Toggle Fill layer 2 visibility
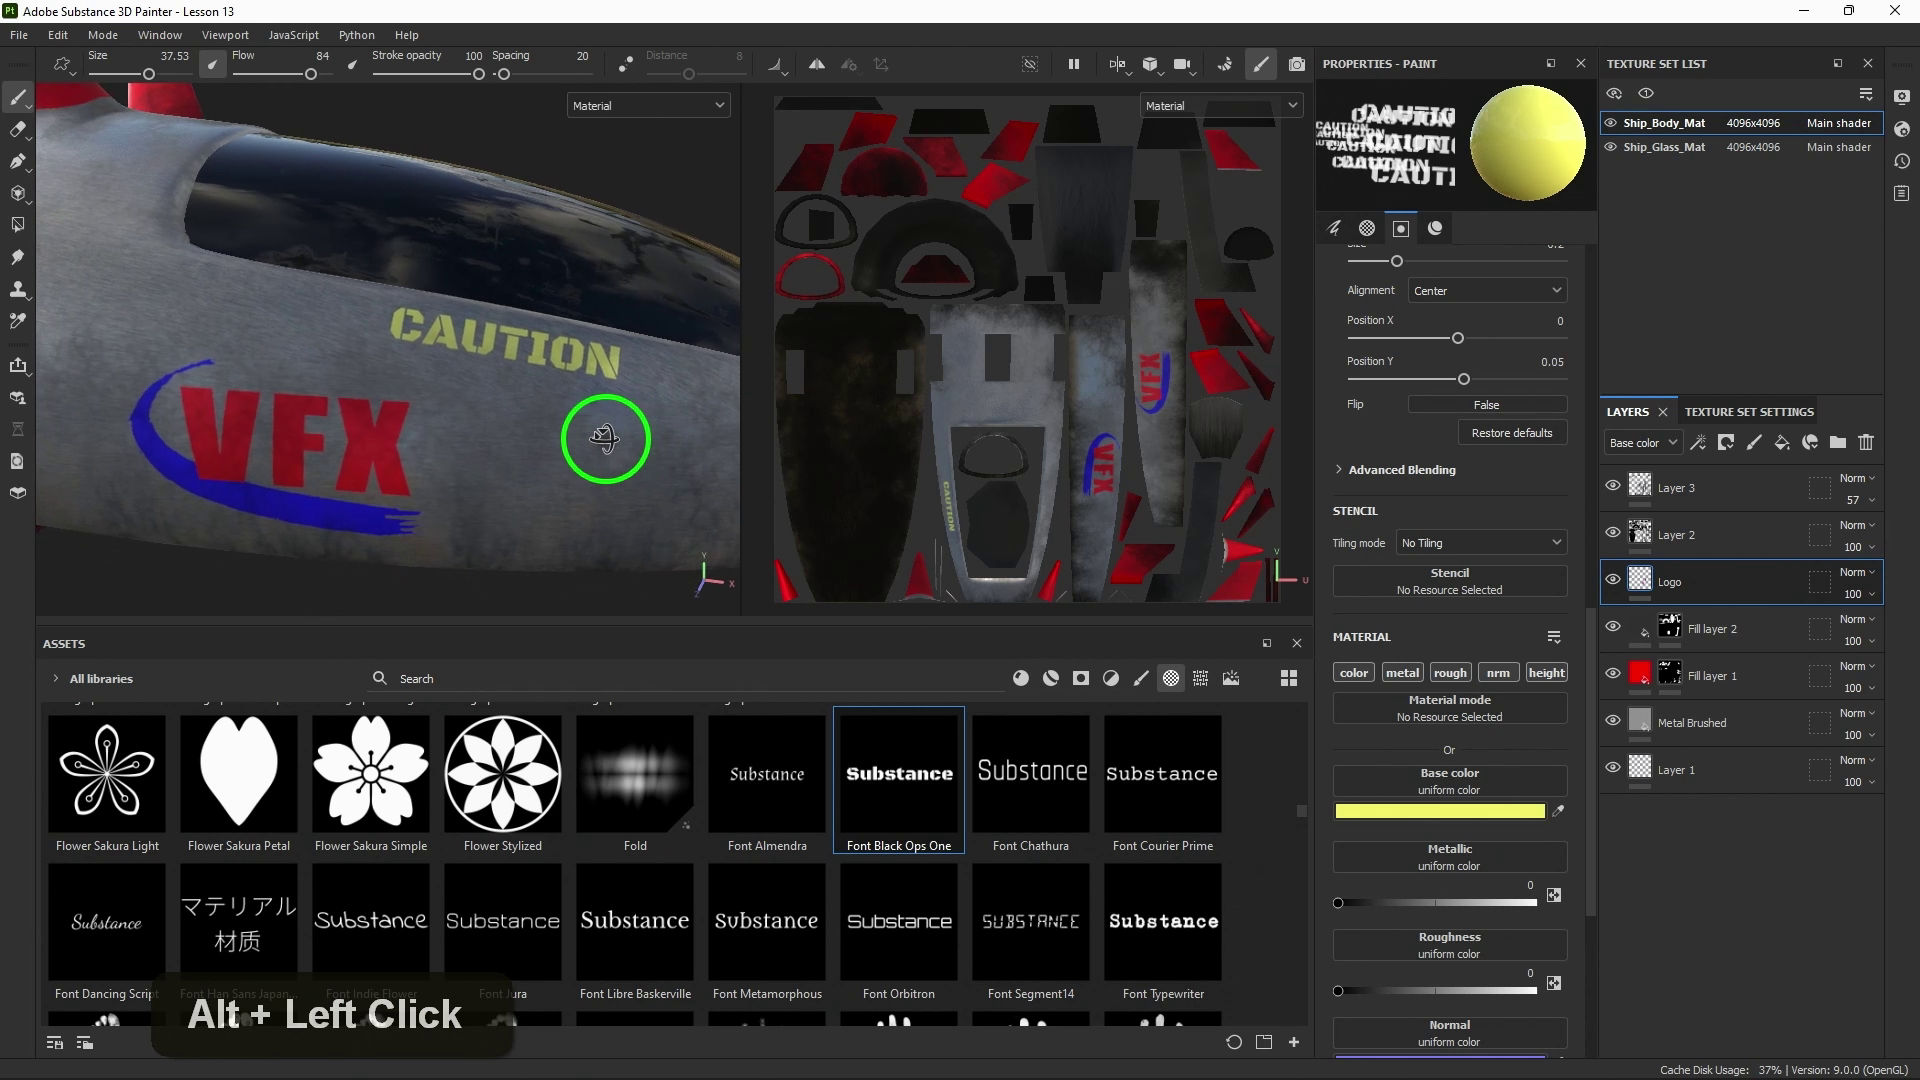The width and height of the screenshot is (1920, 1080). (x=1613, y=626)
